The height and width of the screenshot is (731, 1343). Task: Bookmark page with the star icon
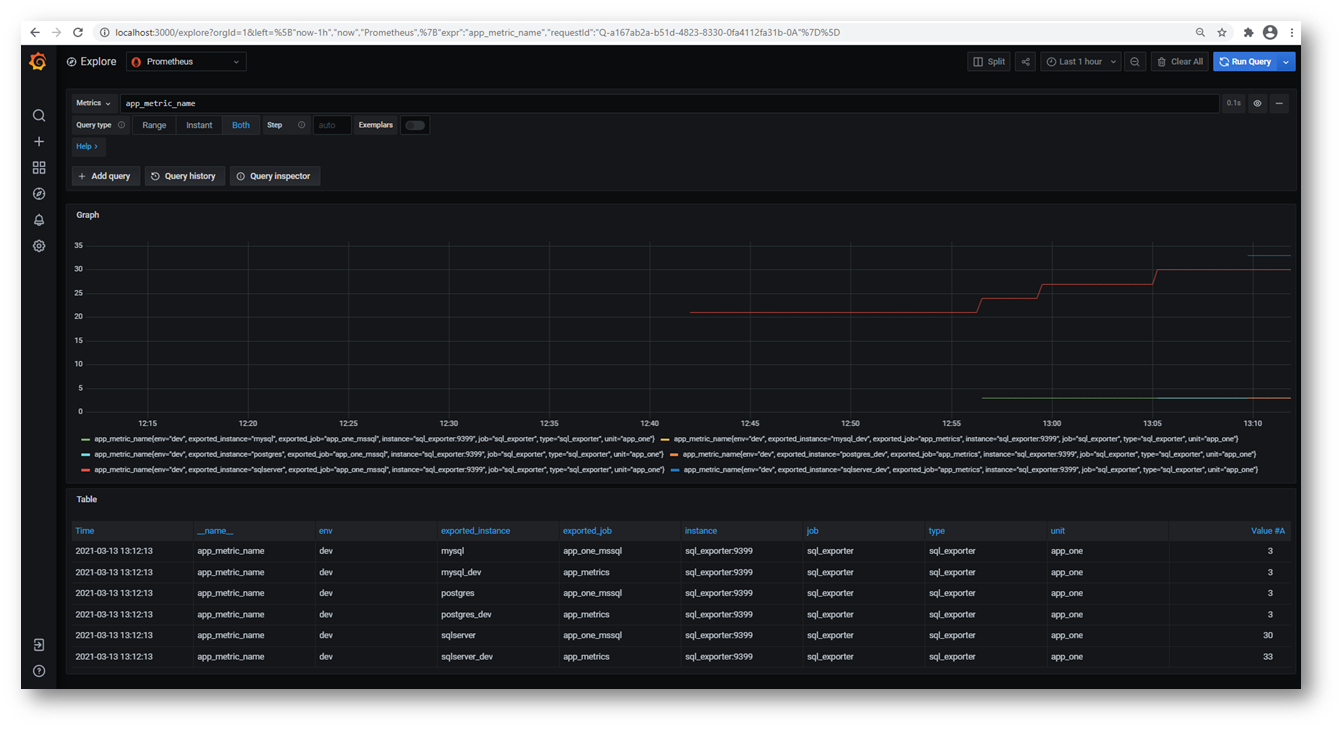1222,32
